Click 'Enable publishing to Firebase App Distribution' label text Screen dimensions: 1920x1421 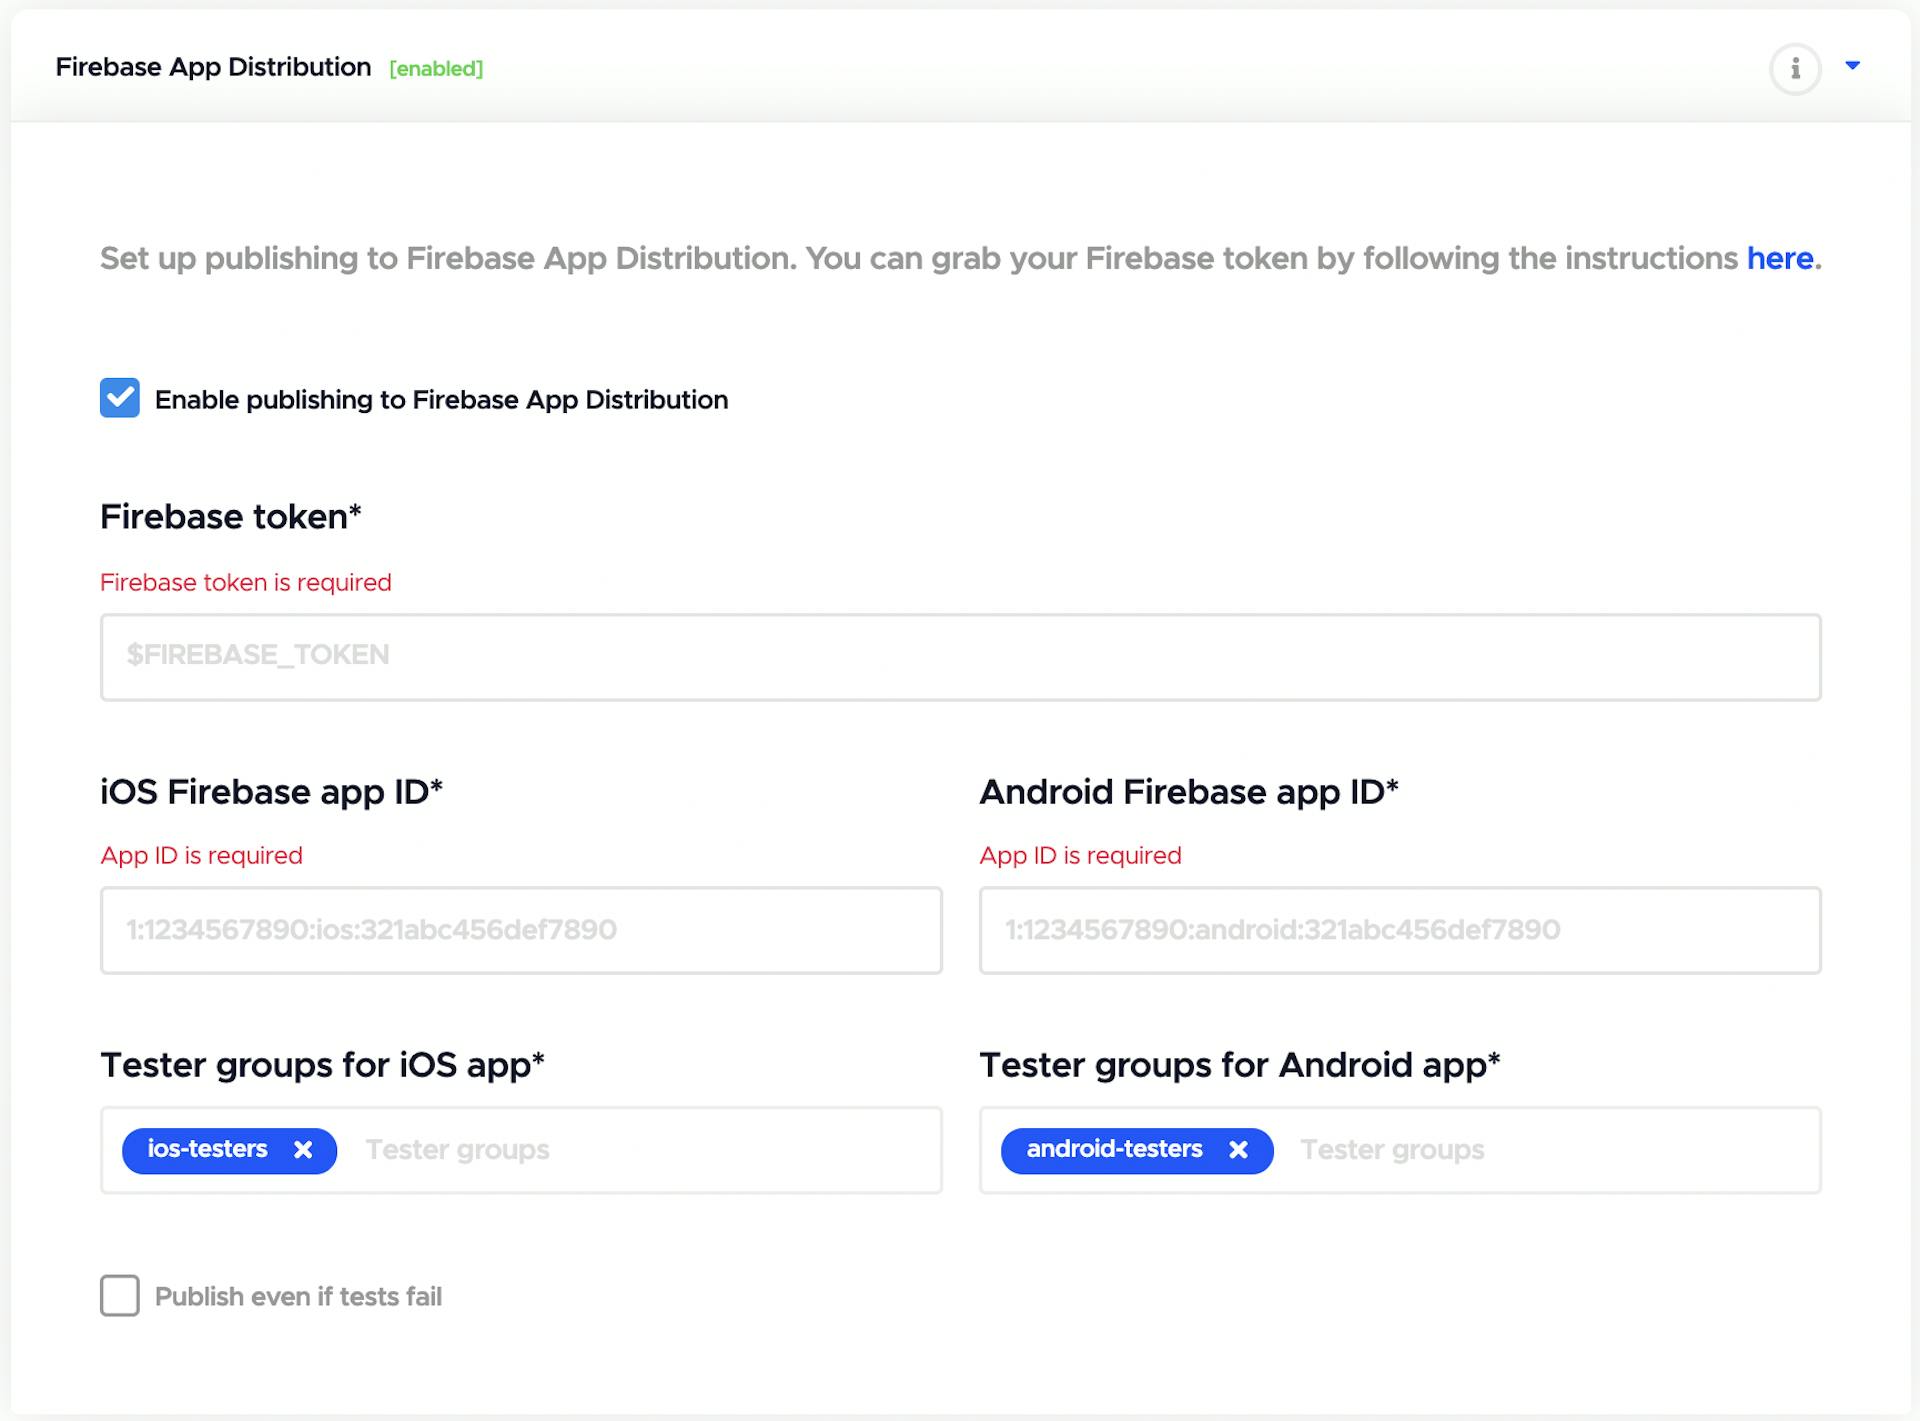[x=441, y=400]
